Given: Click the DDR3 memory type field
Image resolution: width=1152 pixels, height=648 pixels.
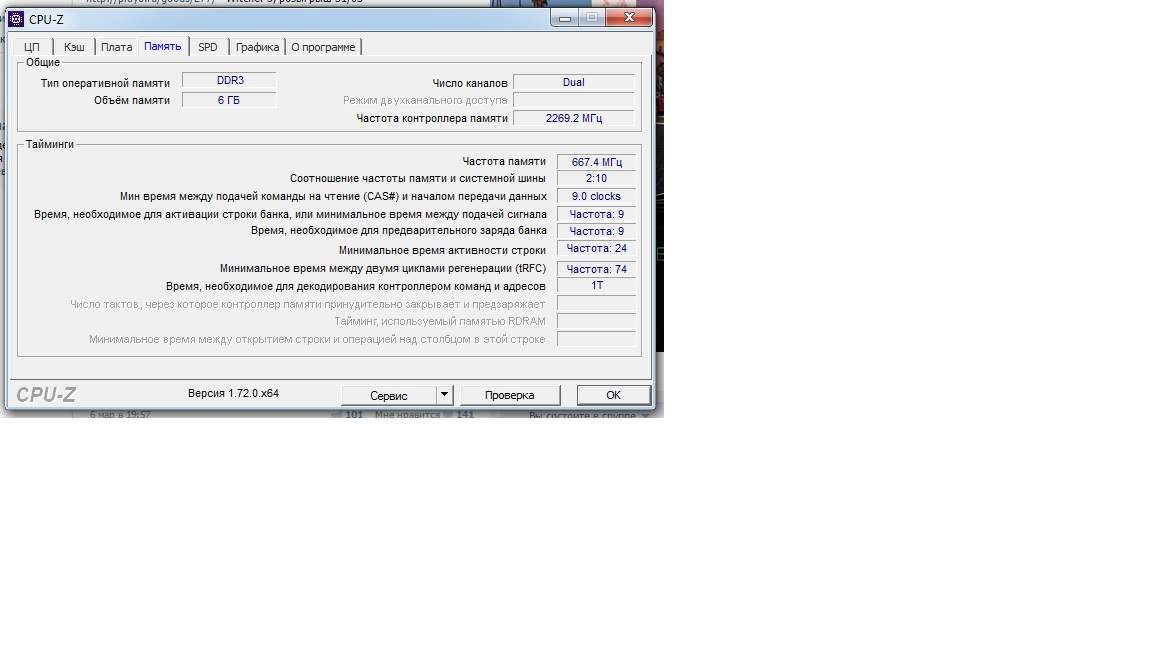Looking at the screenshot, I should click(x=229, y=81).
